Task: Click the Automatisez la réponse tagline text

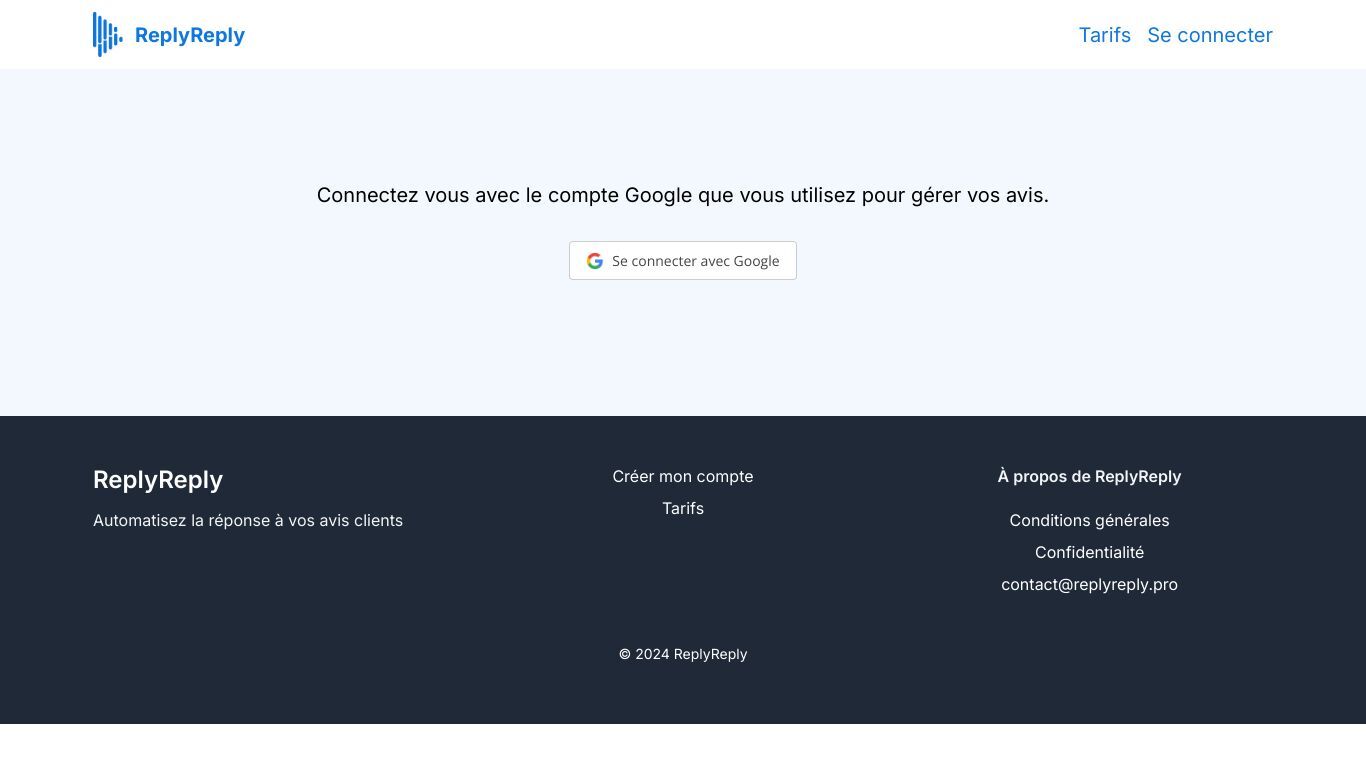Action: click(248, 520)
